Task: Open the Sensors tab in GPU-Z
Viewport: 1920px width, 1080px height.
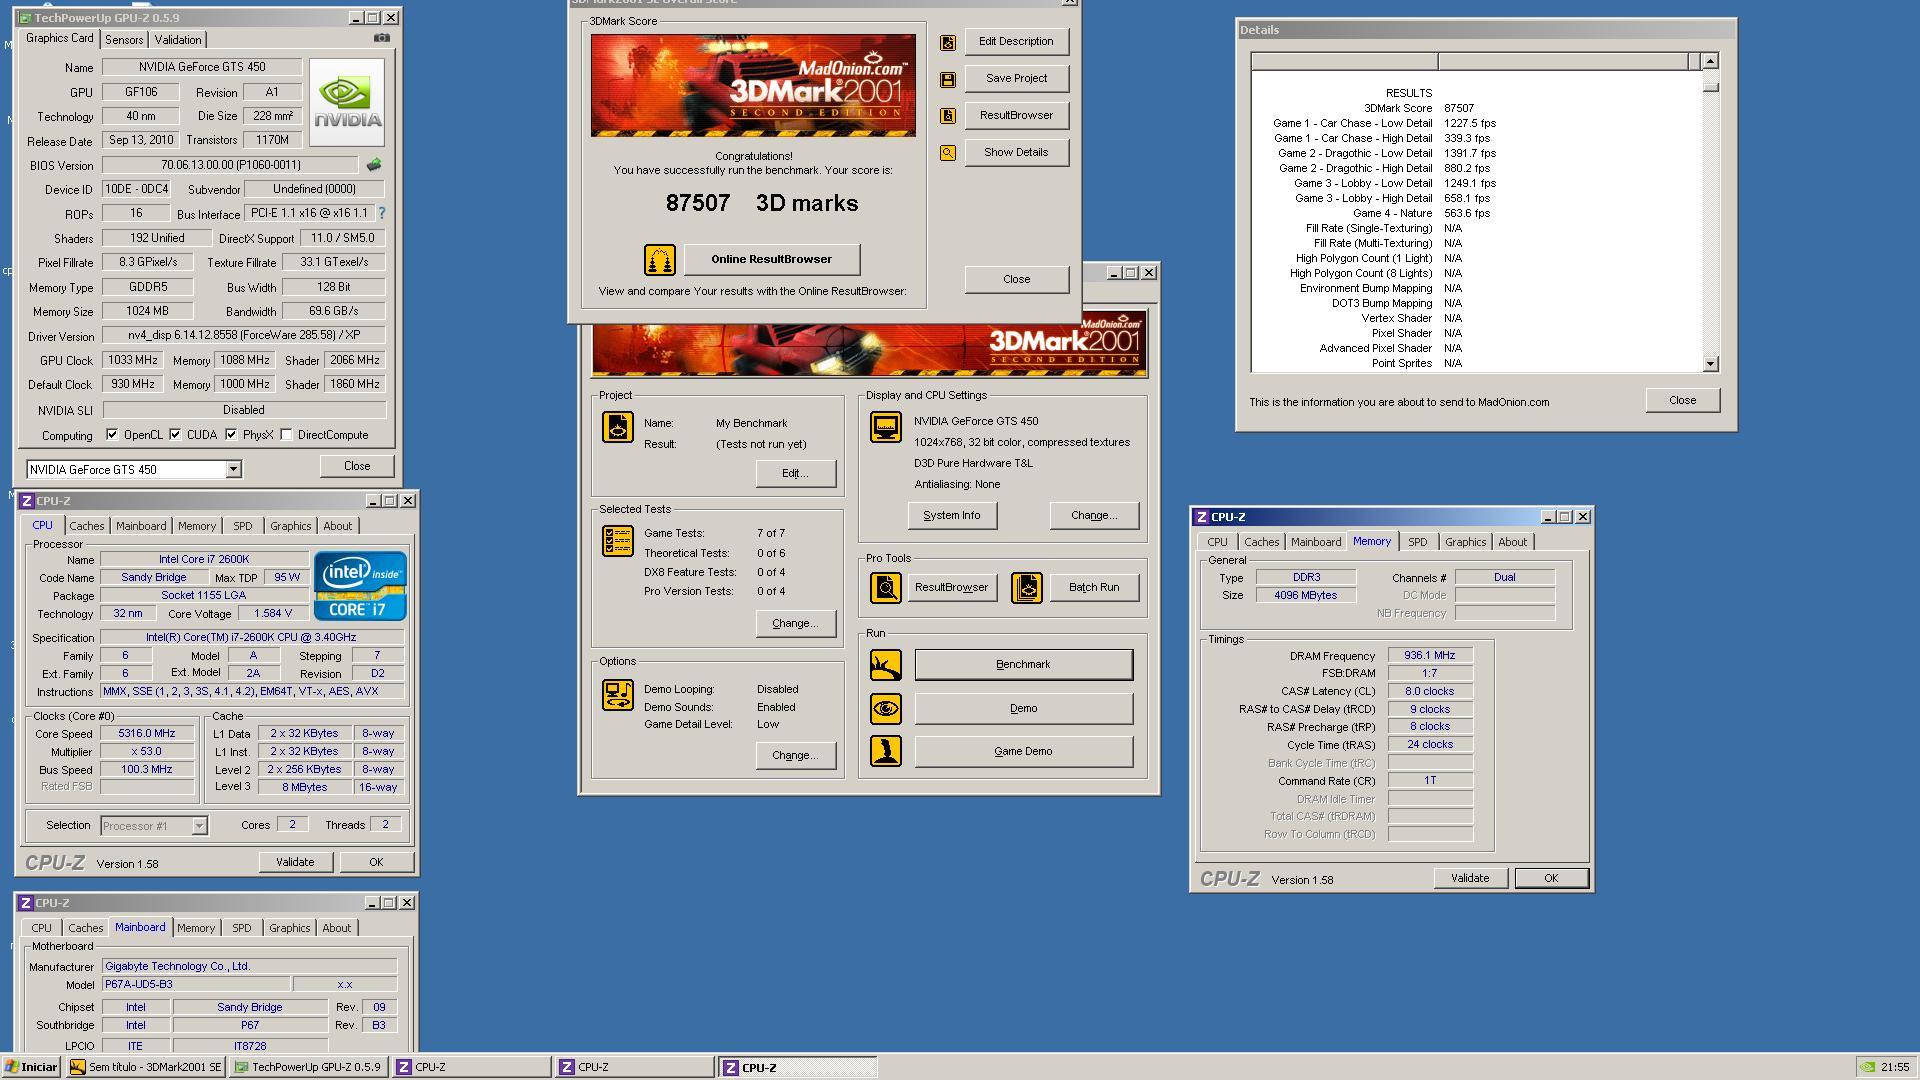Action: click(x=124, y=40)
